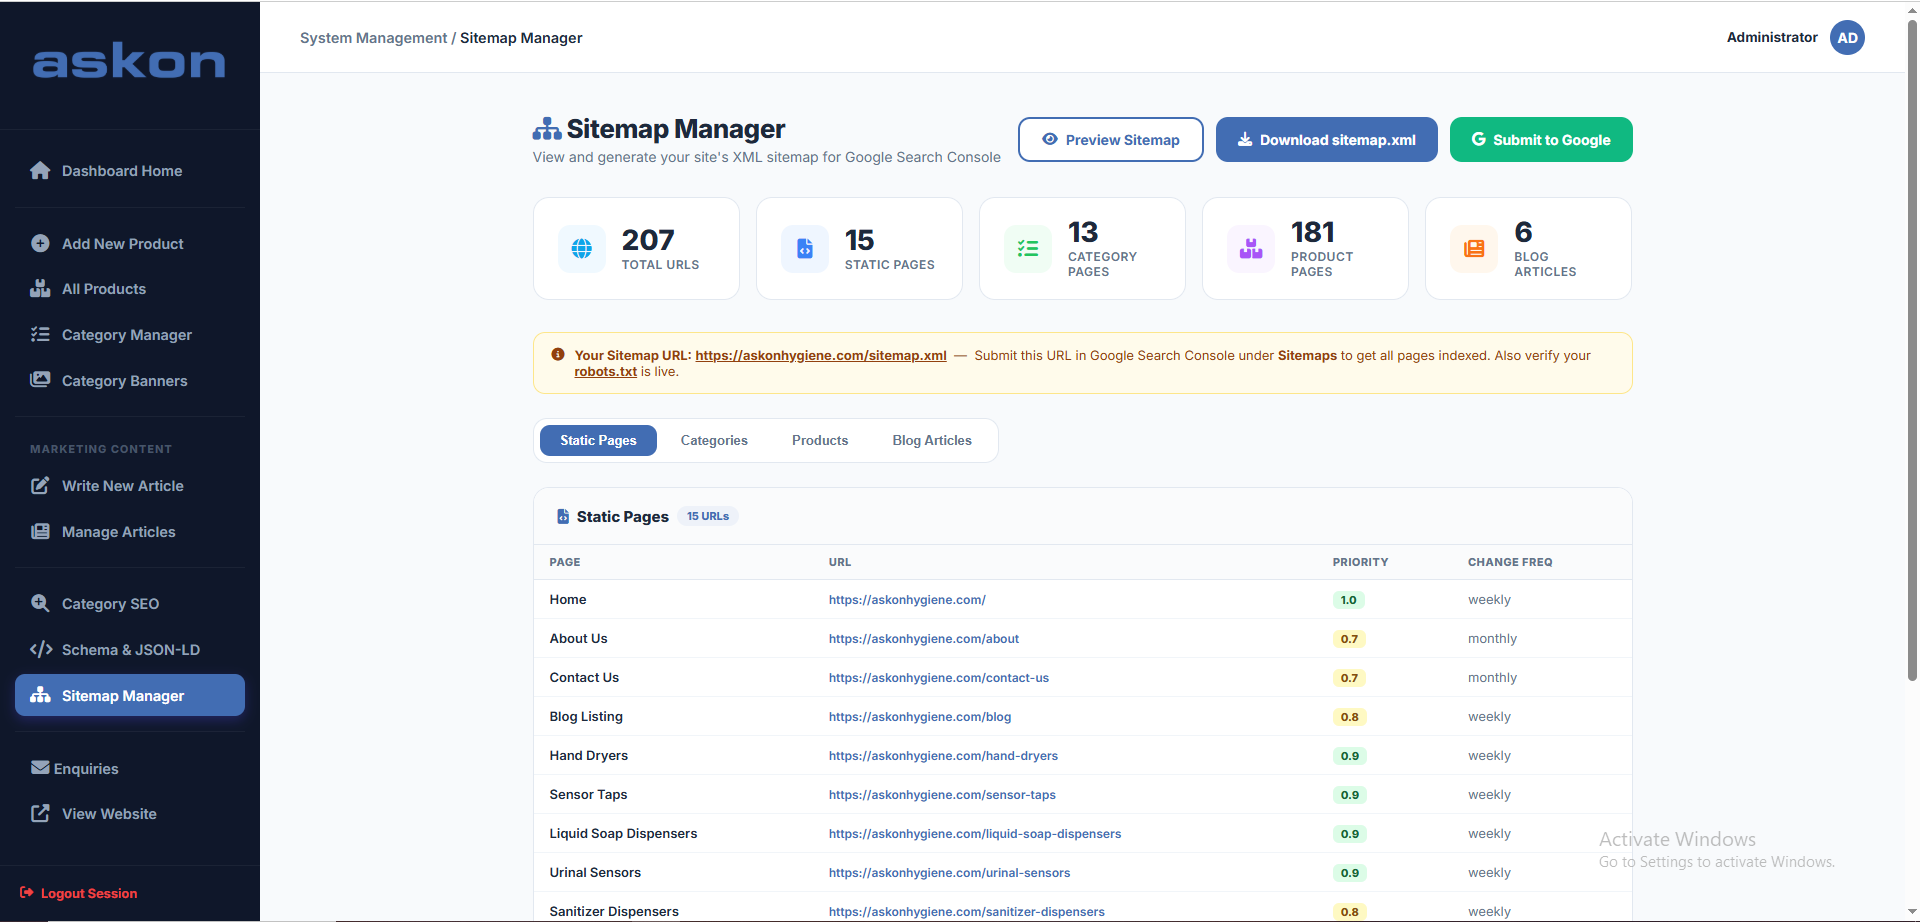This screenshot has height=922, width=1920.
Task: Click the globe icon on Total URLs card
Action: 582,249
